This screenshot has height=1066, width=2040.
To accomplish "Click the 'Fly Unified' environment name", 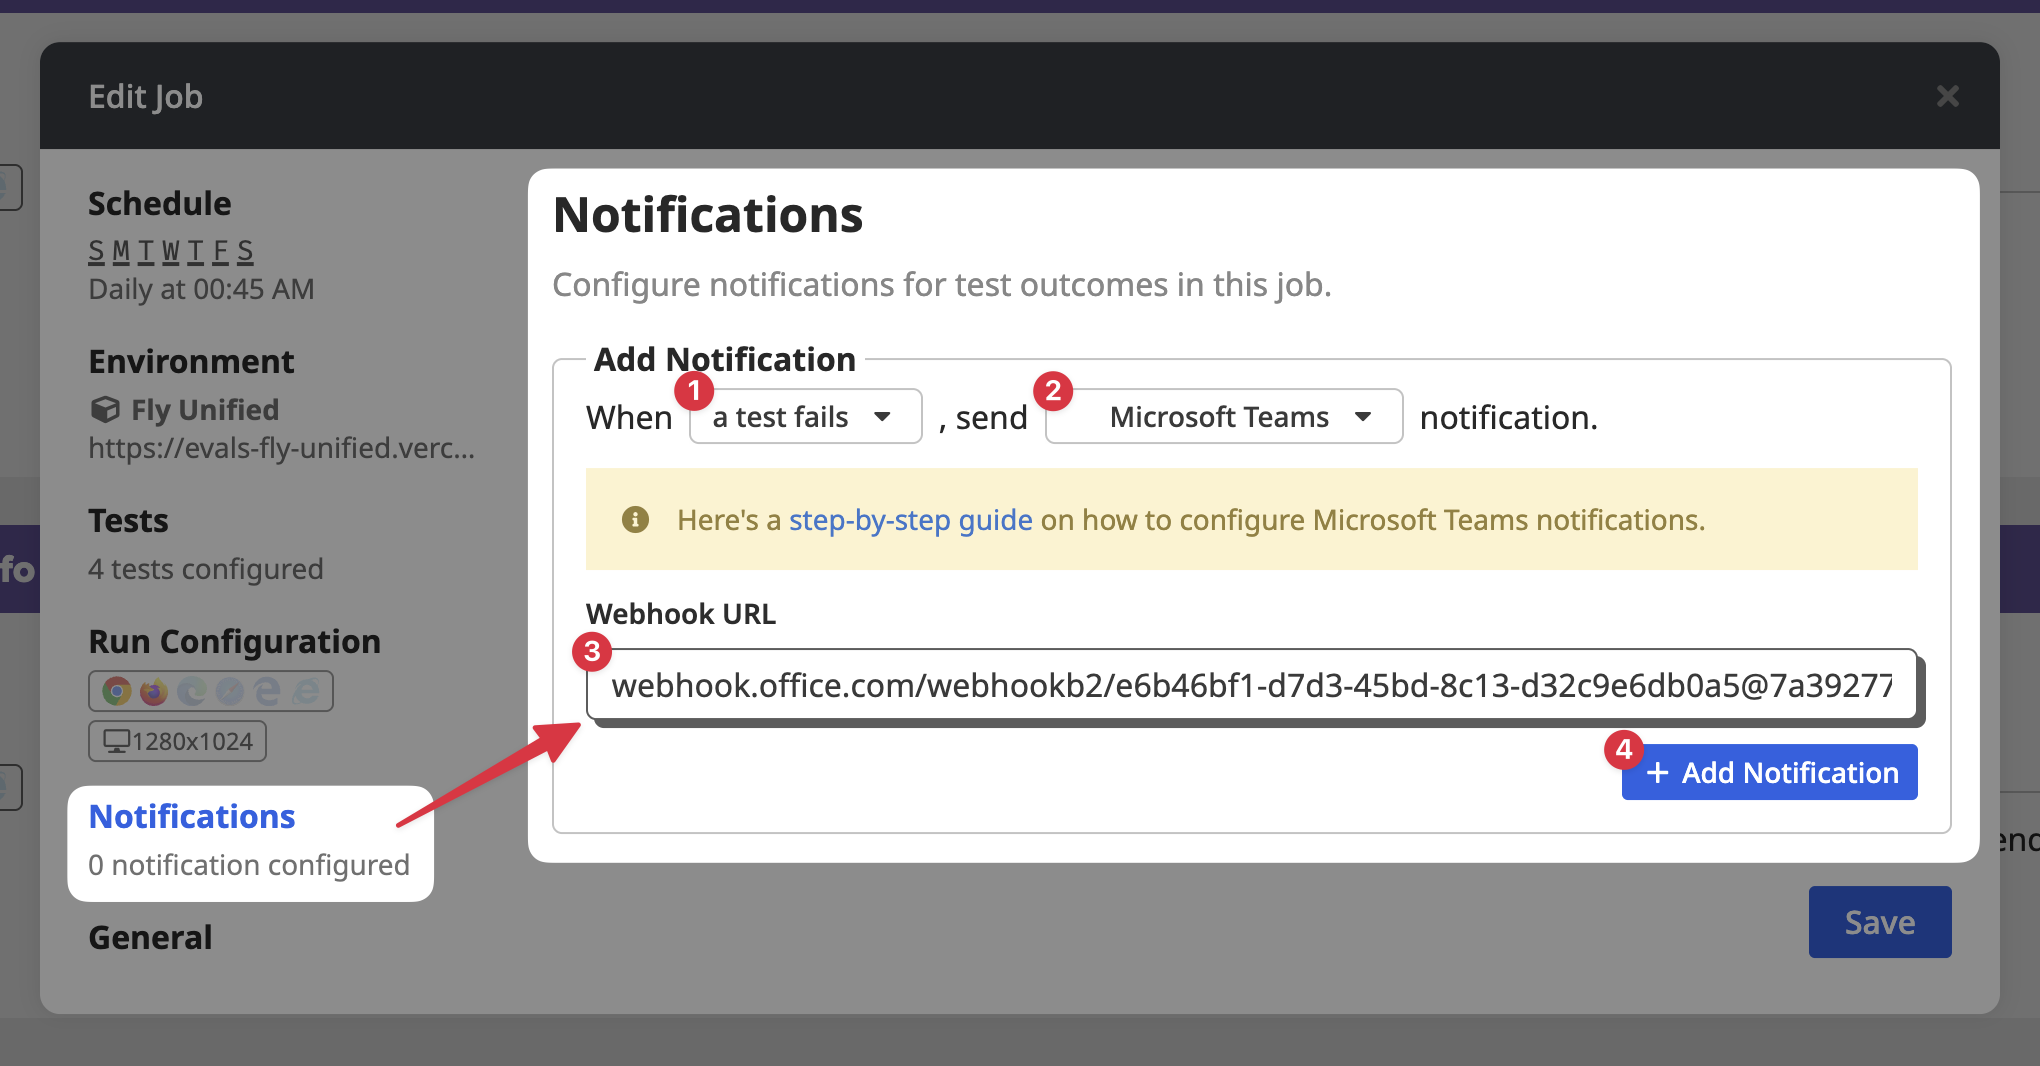I will point(205,410).
